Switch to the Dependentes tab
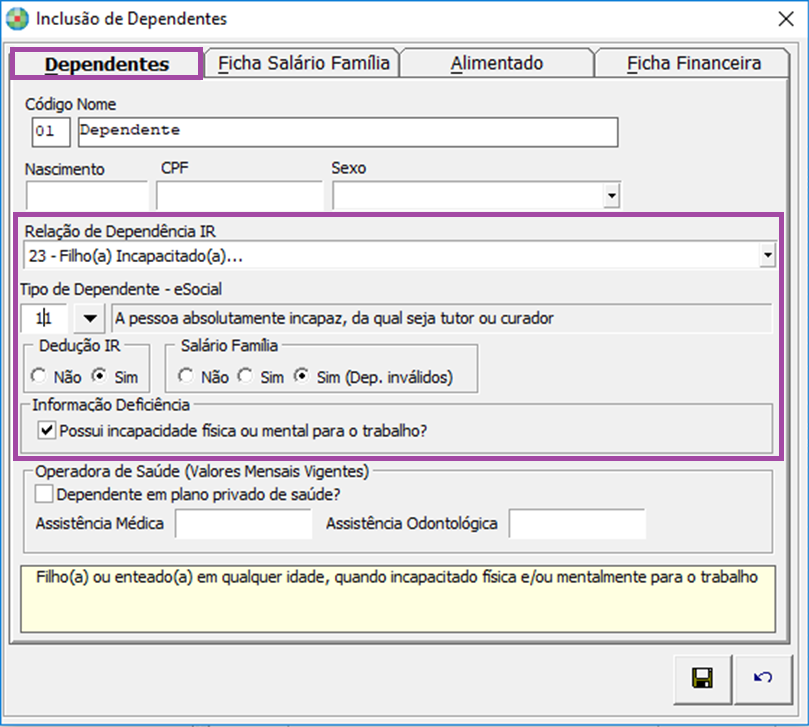The image size is (809, 727). tap(107, 64)
